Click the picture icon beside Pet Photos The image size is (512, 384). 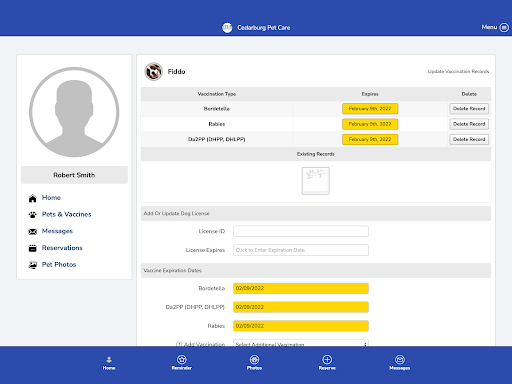click(x=32, y=265)
